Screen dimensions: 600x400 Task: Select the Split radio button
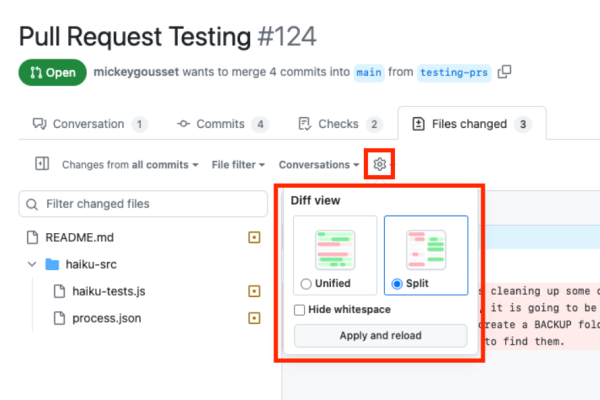pos(397,284)
